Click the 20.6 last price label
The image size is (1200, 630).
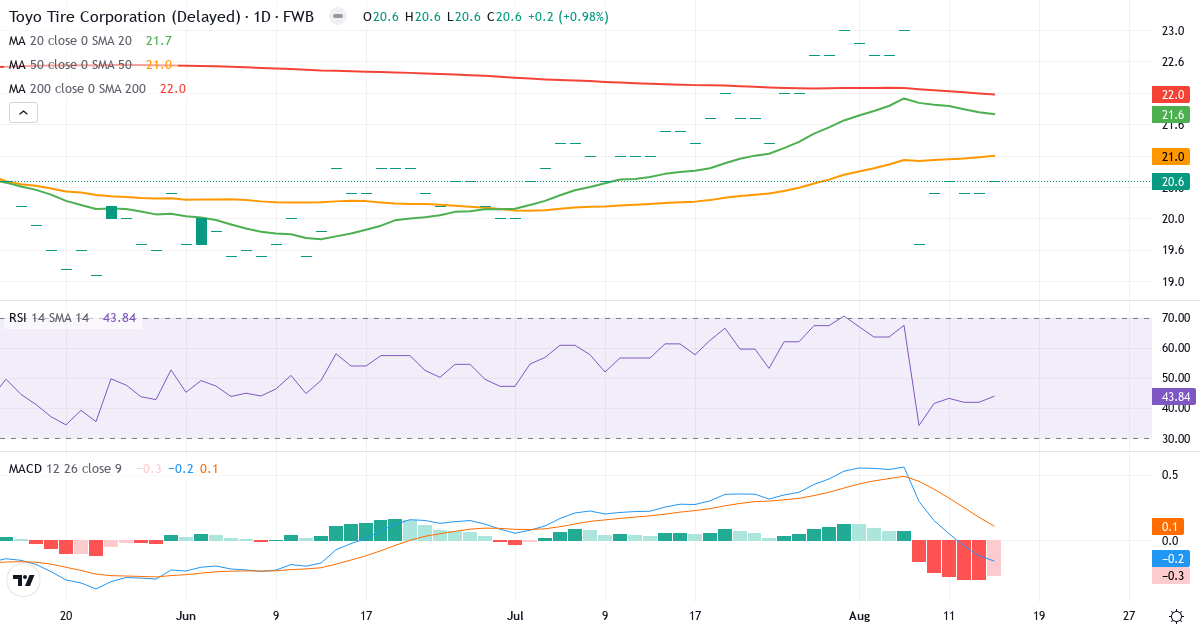(1172, 182)
